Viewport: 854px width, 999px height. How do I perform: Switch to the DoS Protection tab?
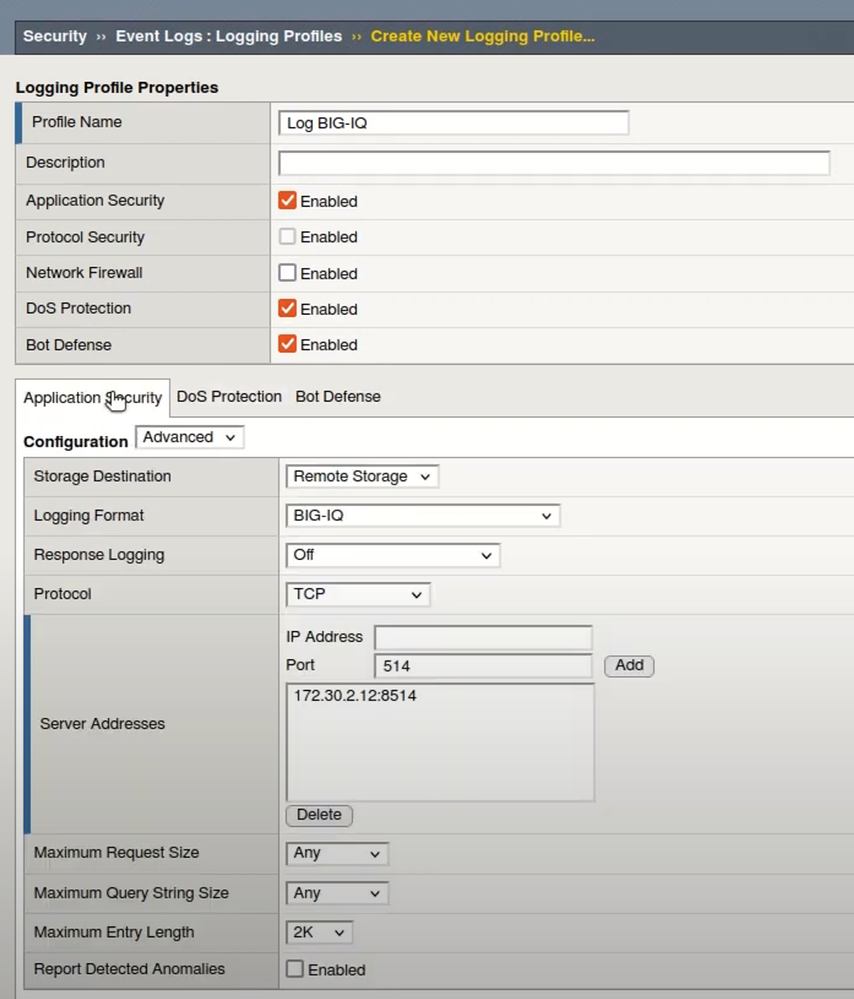point(229,397)
